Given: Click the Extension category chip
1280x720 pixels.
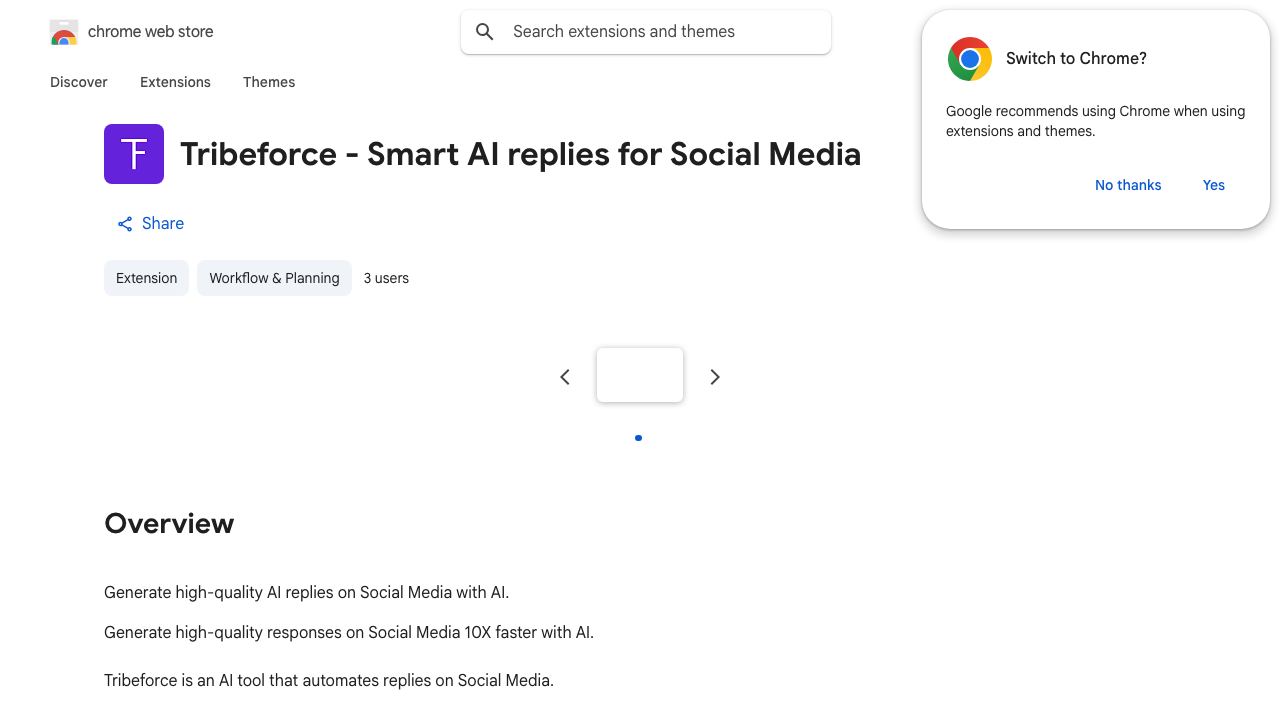Looking at the screenshot, I should [x=146, y=278].
